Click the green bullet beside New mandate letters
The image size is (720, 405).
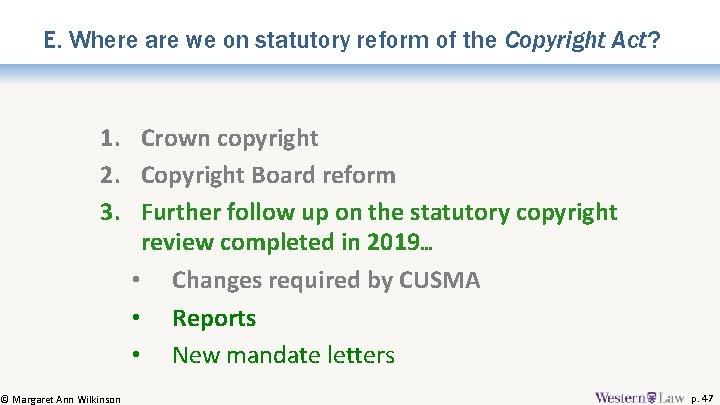point(136,354)
